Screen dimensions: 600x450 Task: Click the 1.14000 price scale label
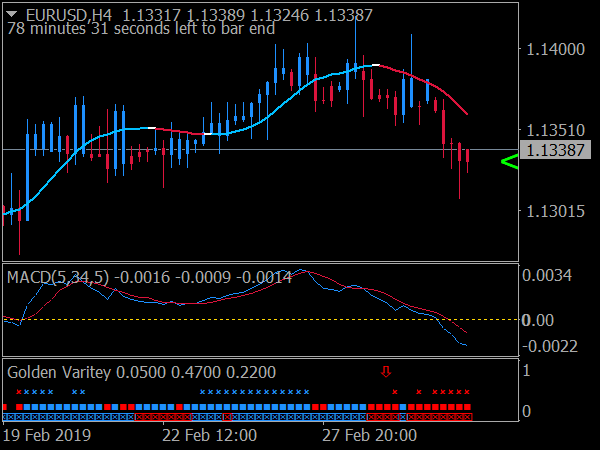(556, 49)
